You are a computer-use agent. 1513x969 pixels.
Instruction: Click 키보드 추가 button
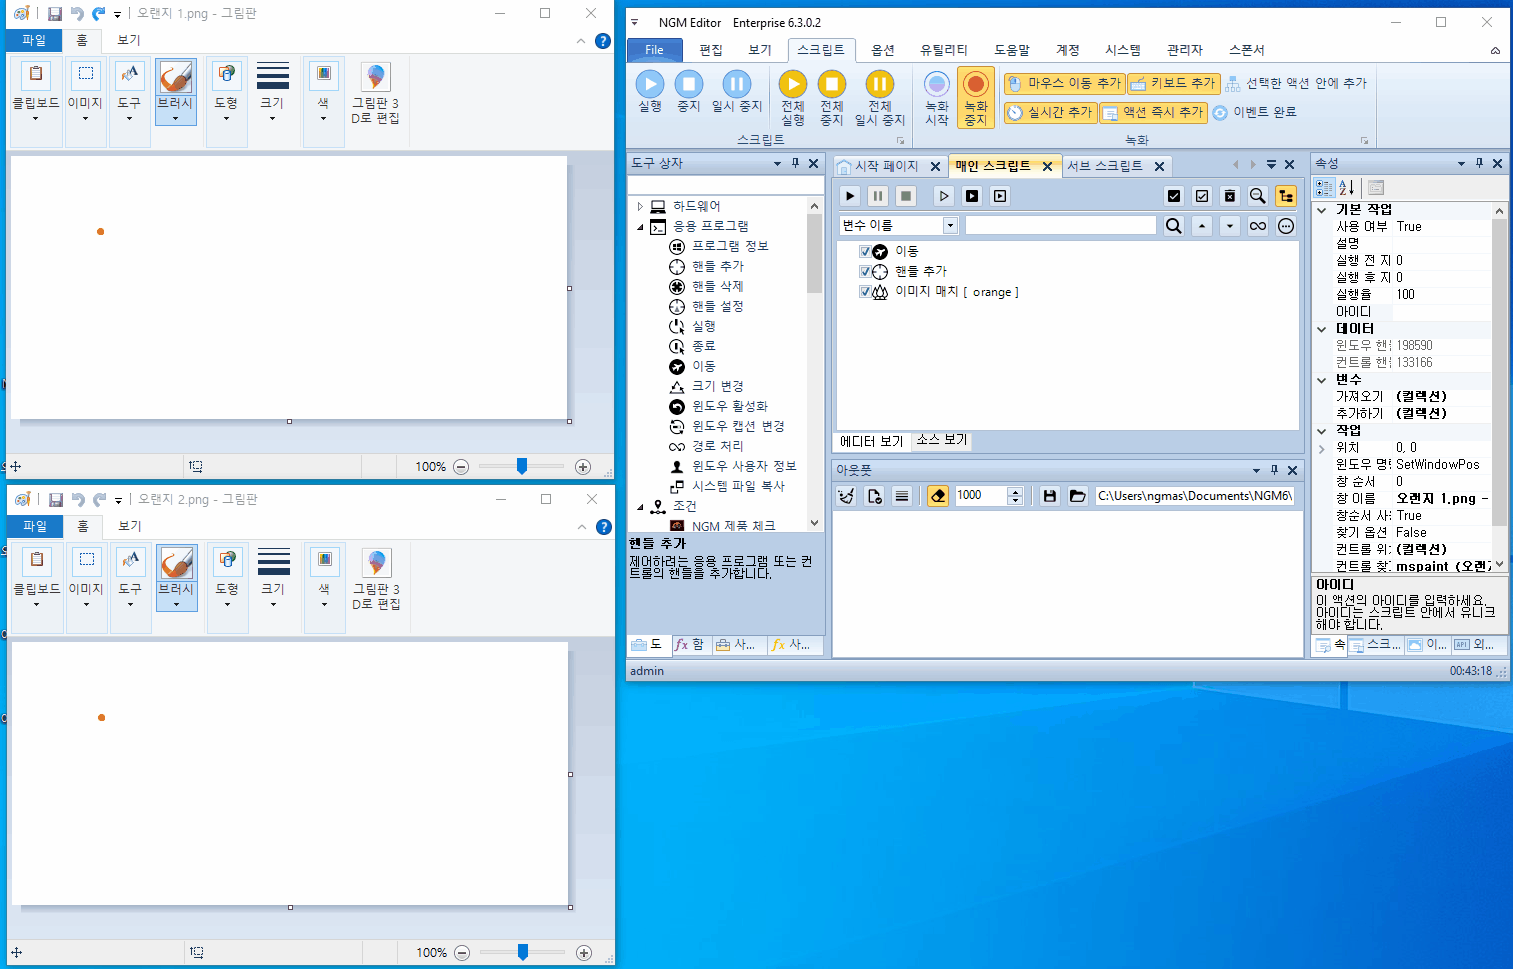click(x=1174, y=83)
